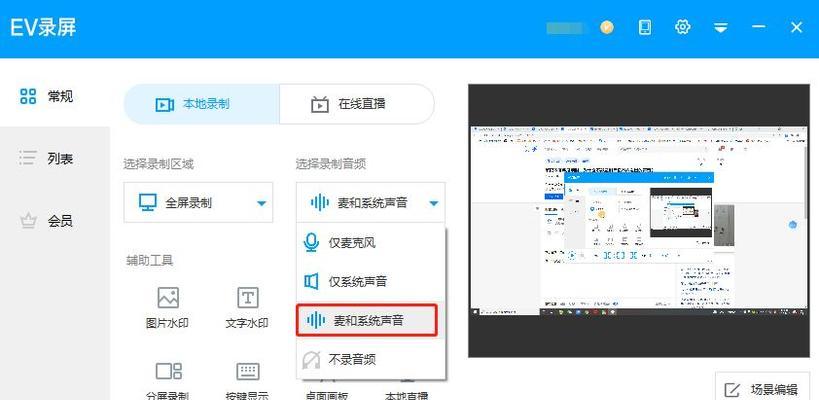Click the camera icon on 本地录制 tab
Viewport: 819px width, 400px height.
pos(165,104)
